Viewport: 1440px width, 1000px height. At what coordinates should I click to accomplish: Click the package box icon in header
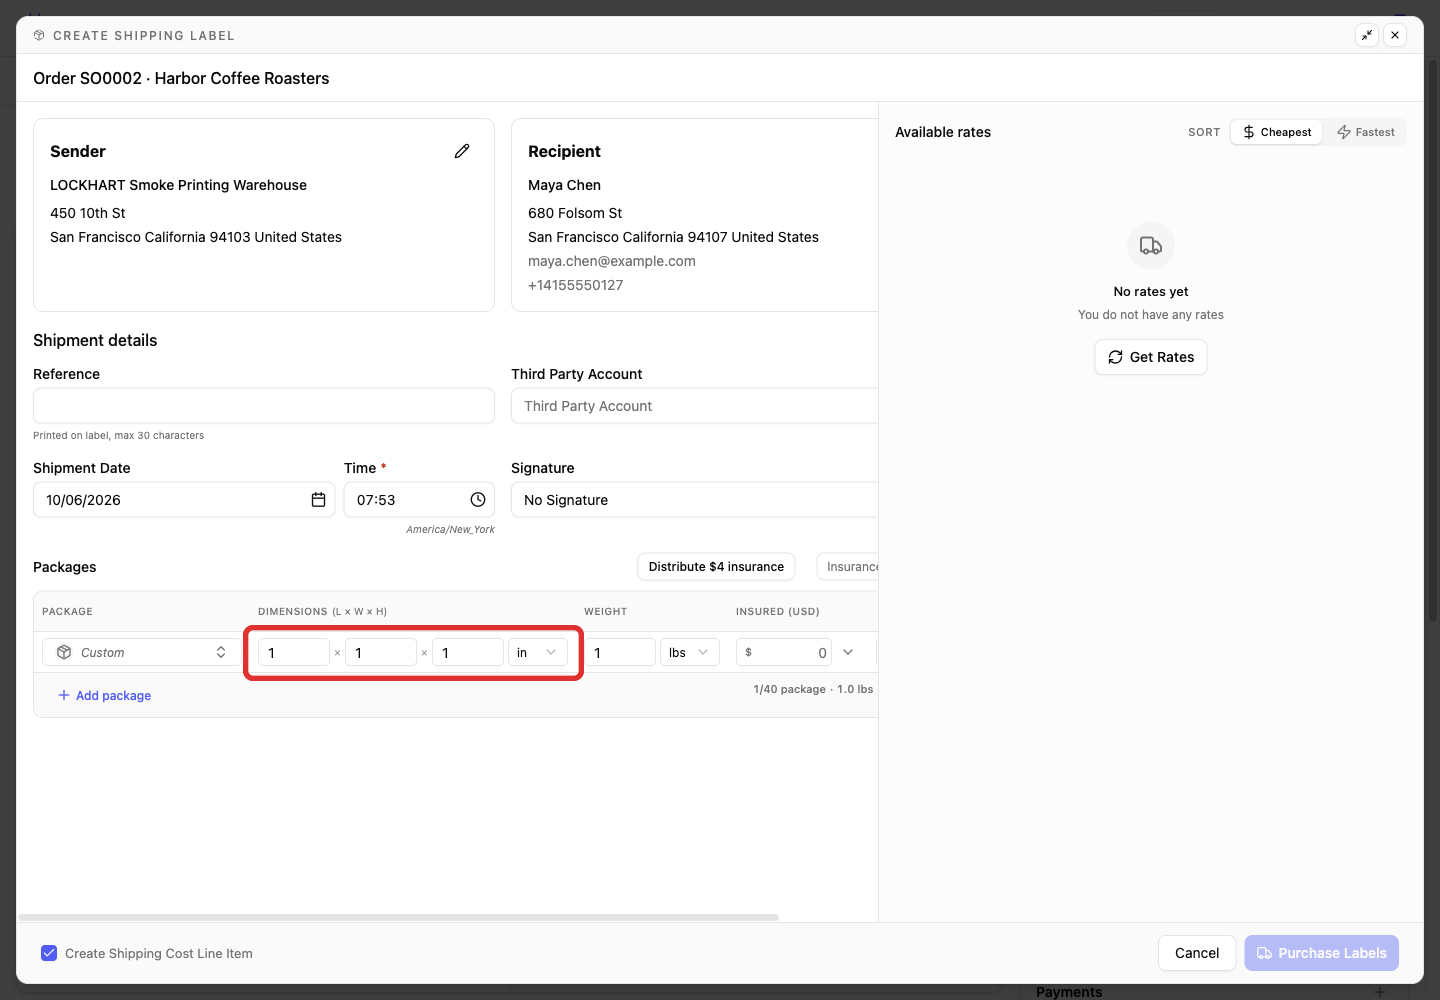click(39, 35)
